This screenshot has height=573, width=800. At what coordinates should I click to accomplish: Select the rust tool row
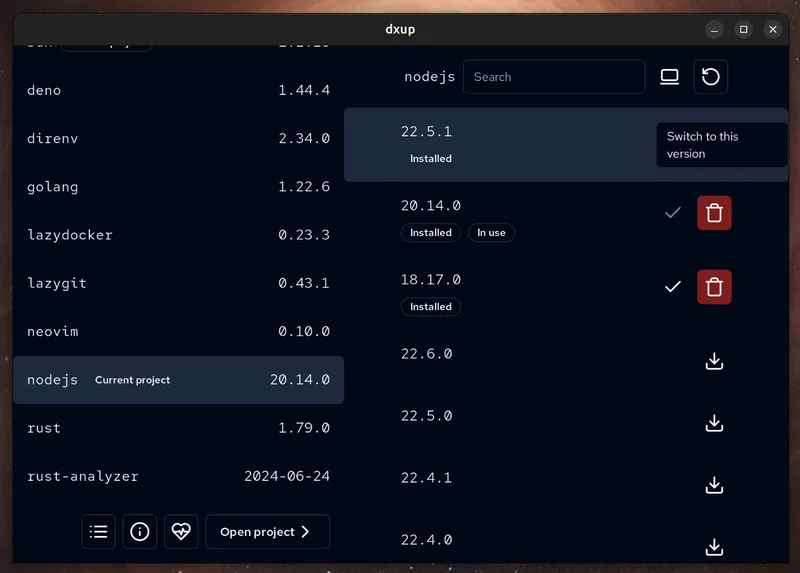pos(179,428)
